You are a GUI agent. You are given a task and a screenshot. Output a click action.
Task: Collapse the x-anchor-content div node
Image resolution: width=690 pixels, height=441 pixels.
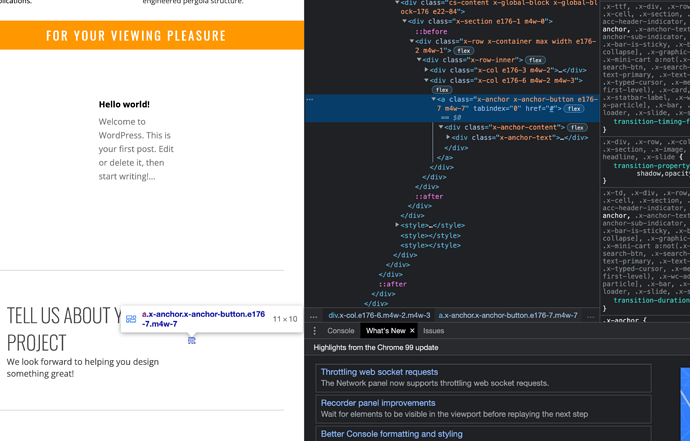(x=441, y=127)
